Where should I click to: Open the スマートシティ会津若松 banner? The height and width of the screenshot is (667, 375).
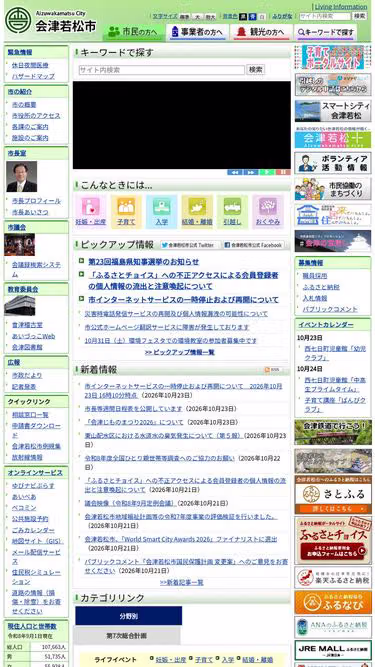click(x=333, y=111)
